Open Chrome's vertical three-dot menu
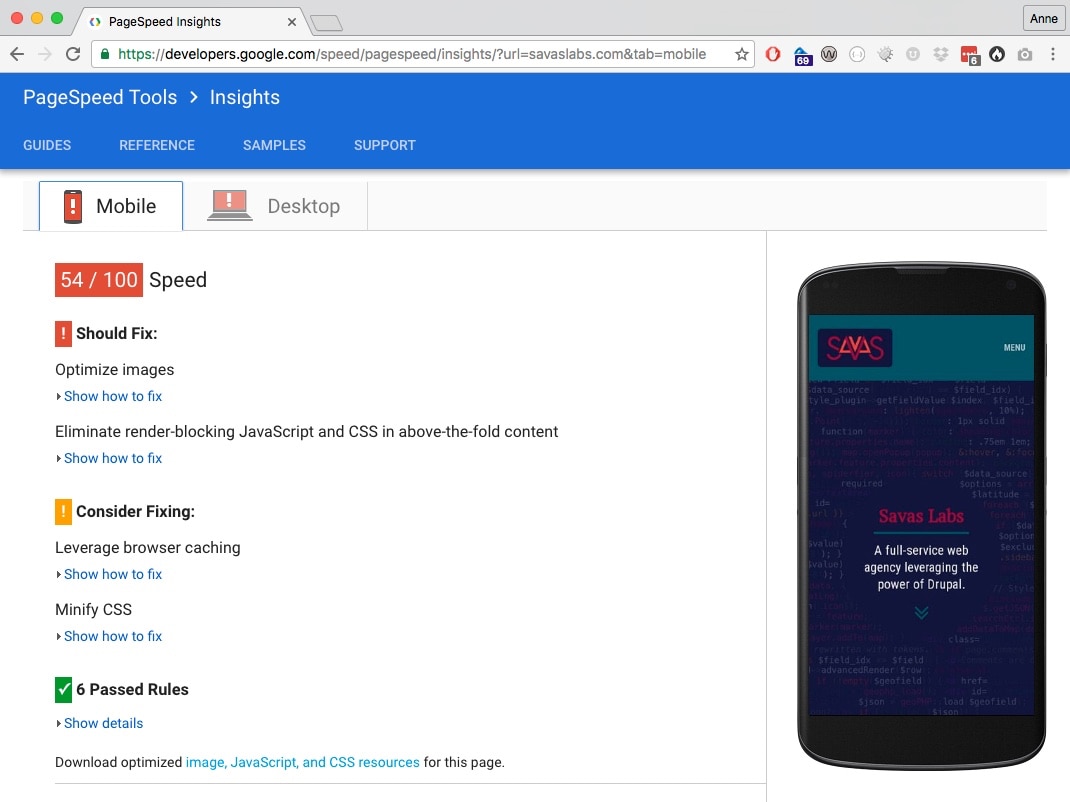Screen dimensions: 1070x802 point(1052,54)
